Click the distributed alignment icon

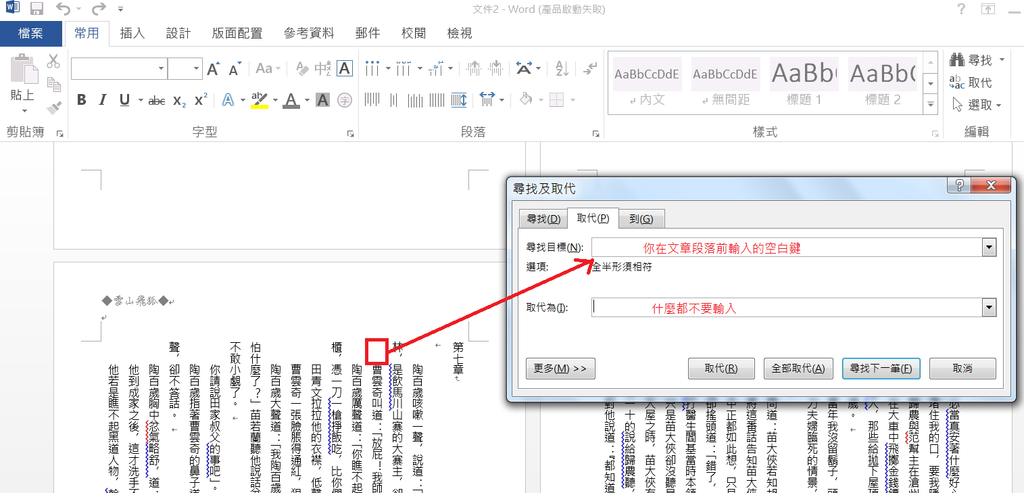pos(458,100)
